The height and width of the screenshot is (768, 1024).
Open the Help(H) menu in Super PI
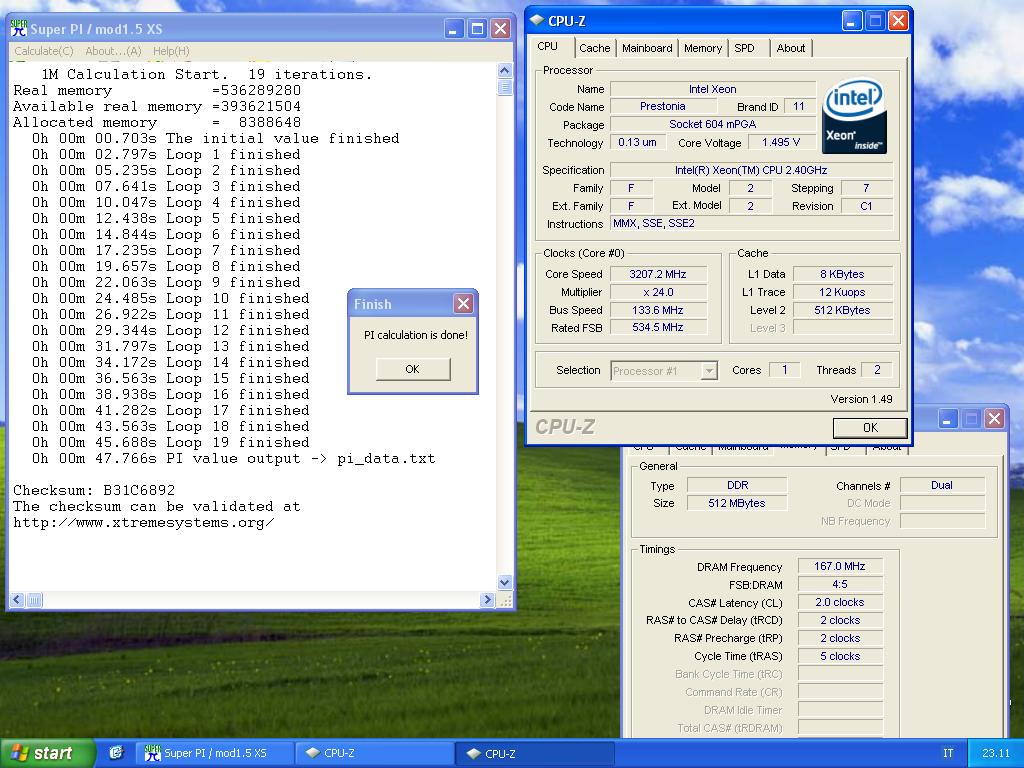click(x=171, y=51)
